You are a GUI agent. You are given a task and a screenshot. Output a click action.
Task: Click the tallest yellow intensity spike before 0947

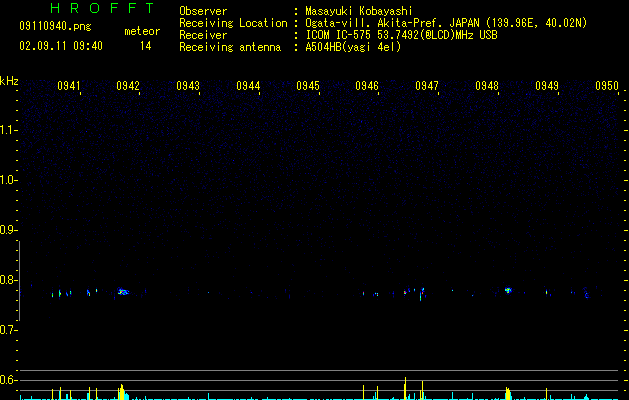[405, 388]
